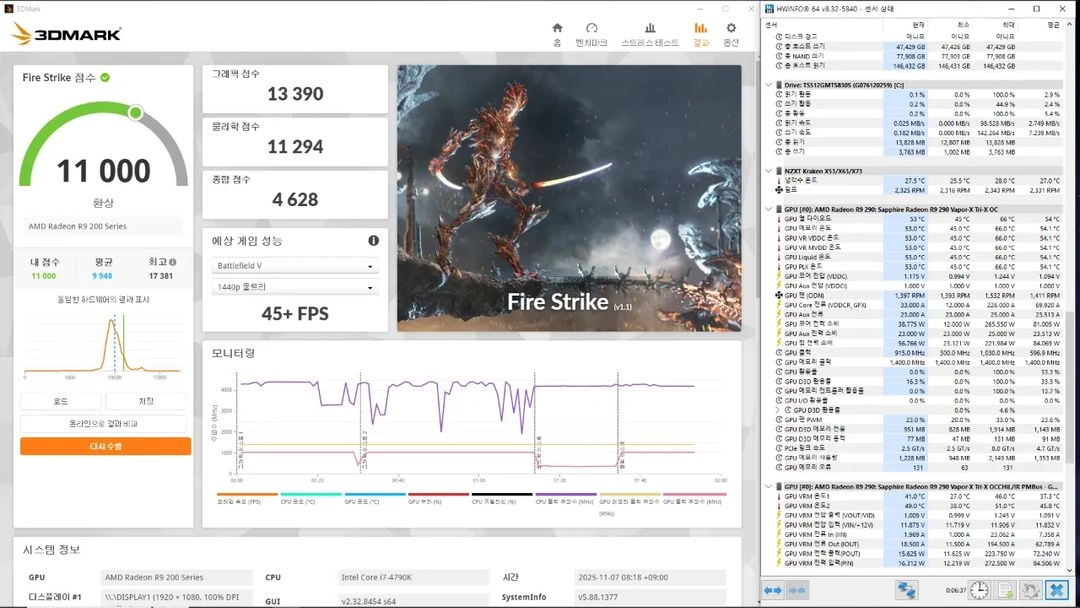This screenshot has width=1080, height=608.
Task: Open the Results (결과) orange bar icon
Action: tap(700, 28)
